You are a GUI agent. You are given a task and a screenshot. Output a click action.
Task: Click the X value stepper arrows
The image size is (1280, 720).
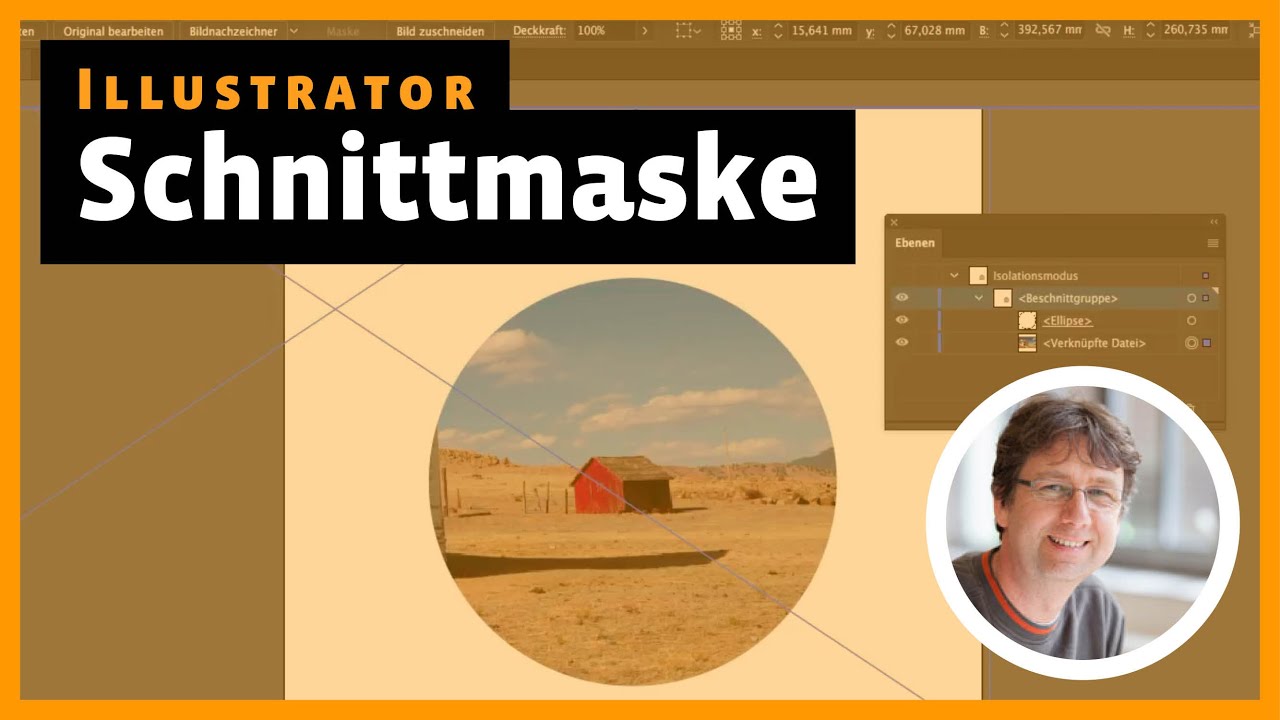point(779,31)
